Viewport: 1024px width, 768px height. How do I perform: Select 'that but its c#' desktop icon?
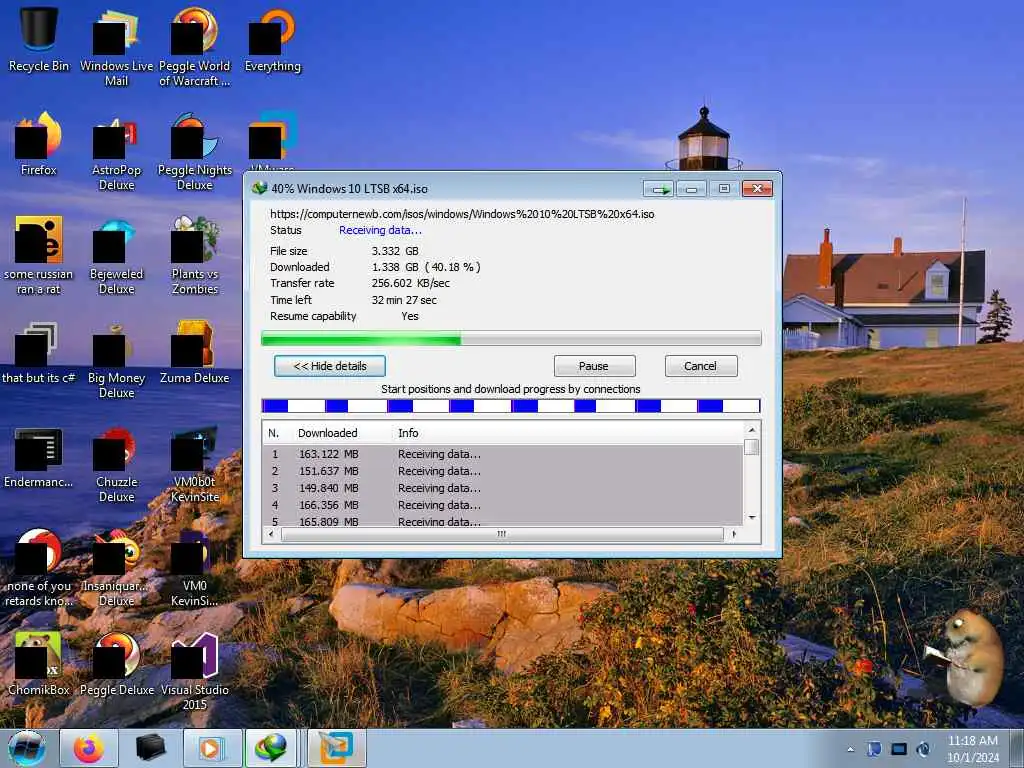tap(39, 353)
